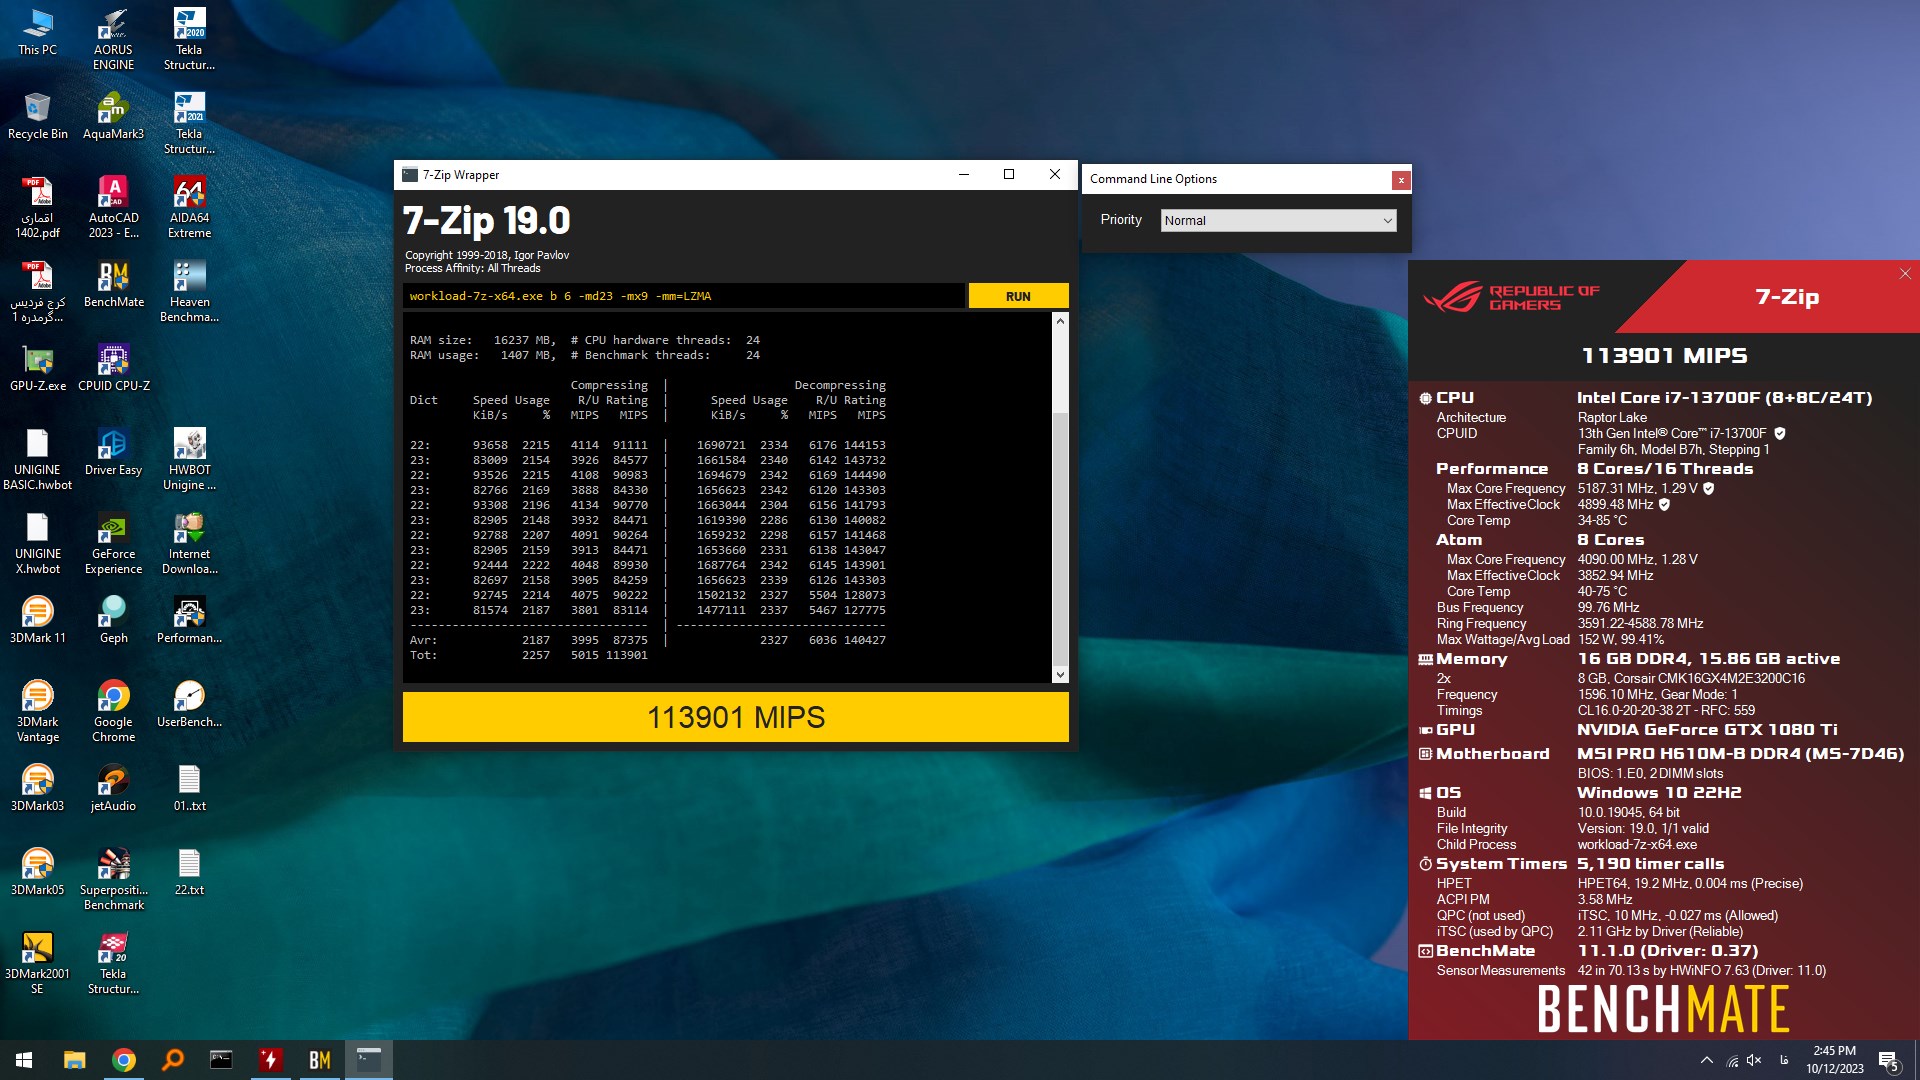
Task: Open the This PC desktop icon
Action: (37, 32)
